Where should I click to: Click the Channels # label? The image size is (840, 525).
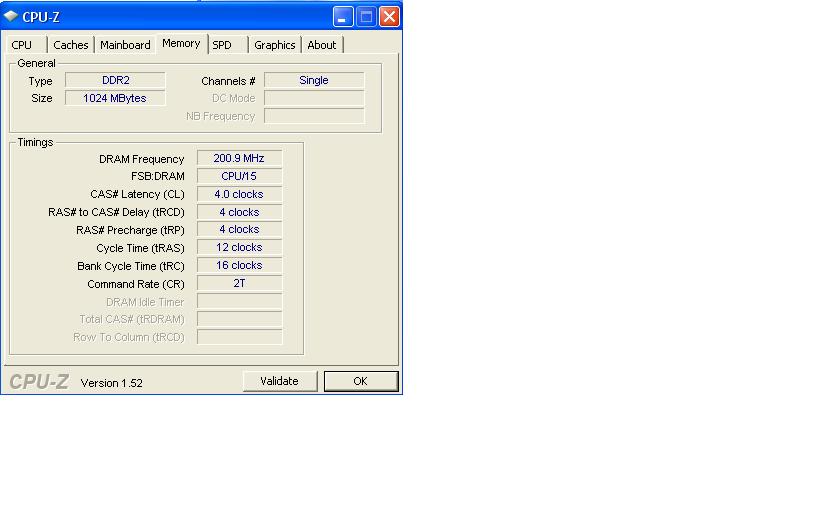(x=228, y=81)
